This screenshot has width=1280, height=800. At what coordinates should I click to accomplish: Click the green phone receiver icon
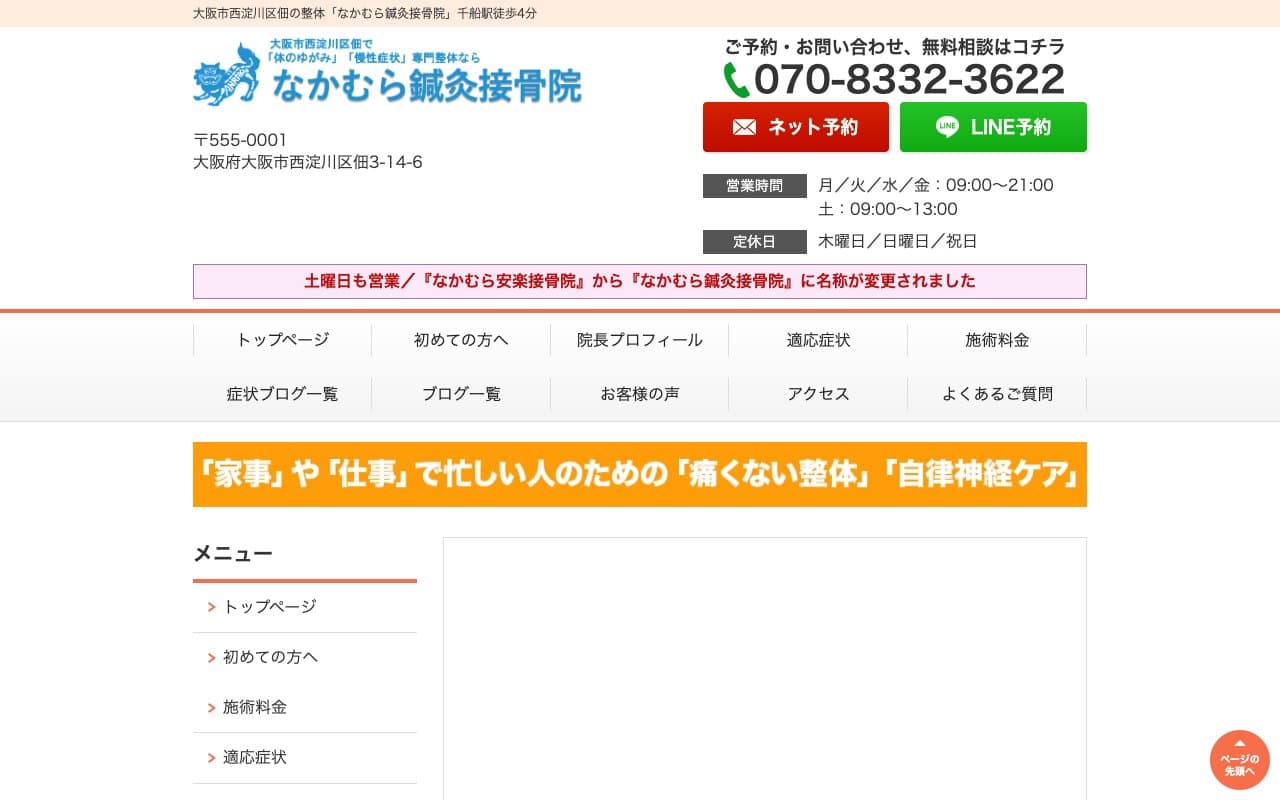tap(735, 78)
